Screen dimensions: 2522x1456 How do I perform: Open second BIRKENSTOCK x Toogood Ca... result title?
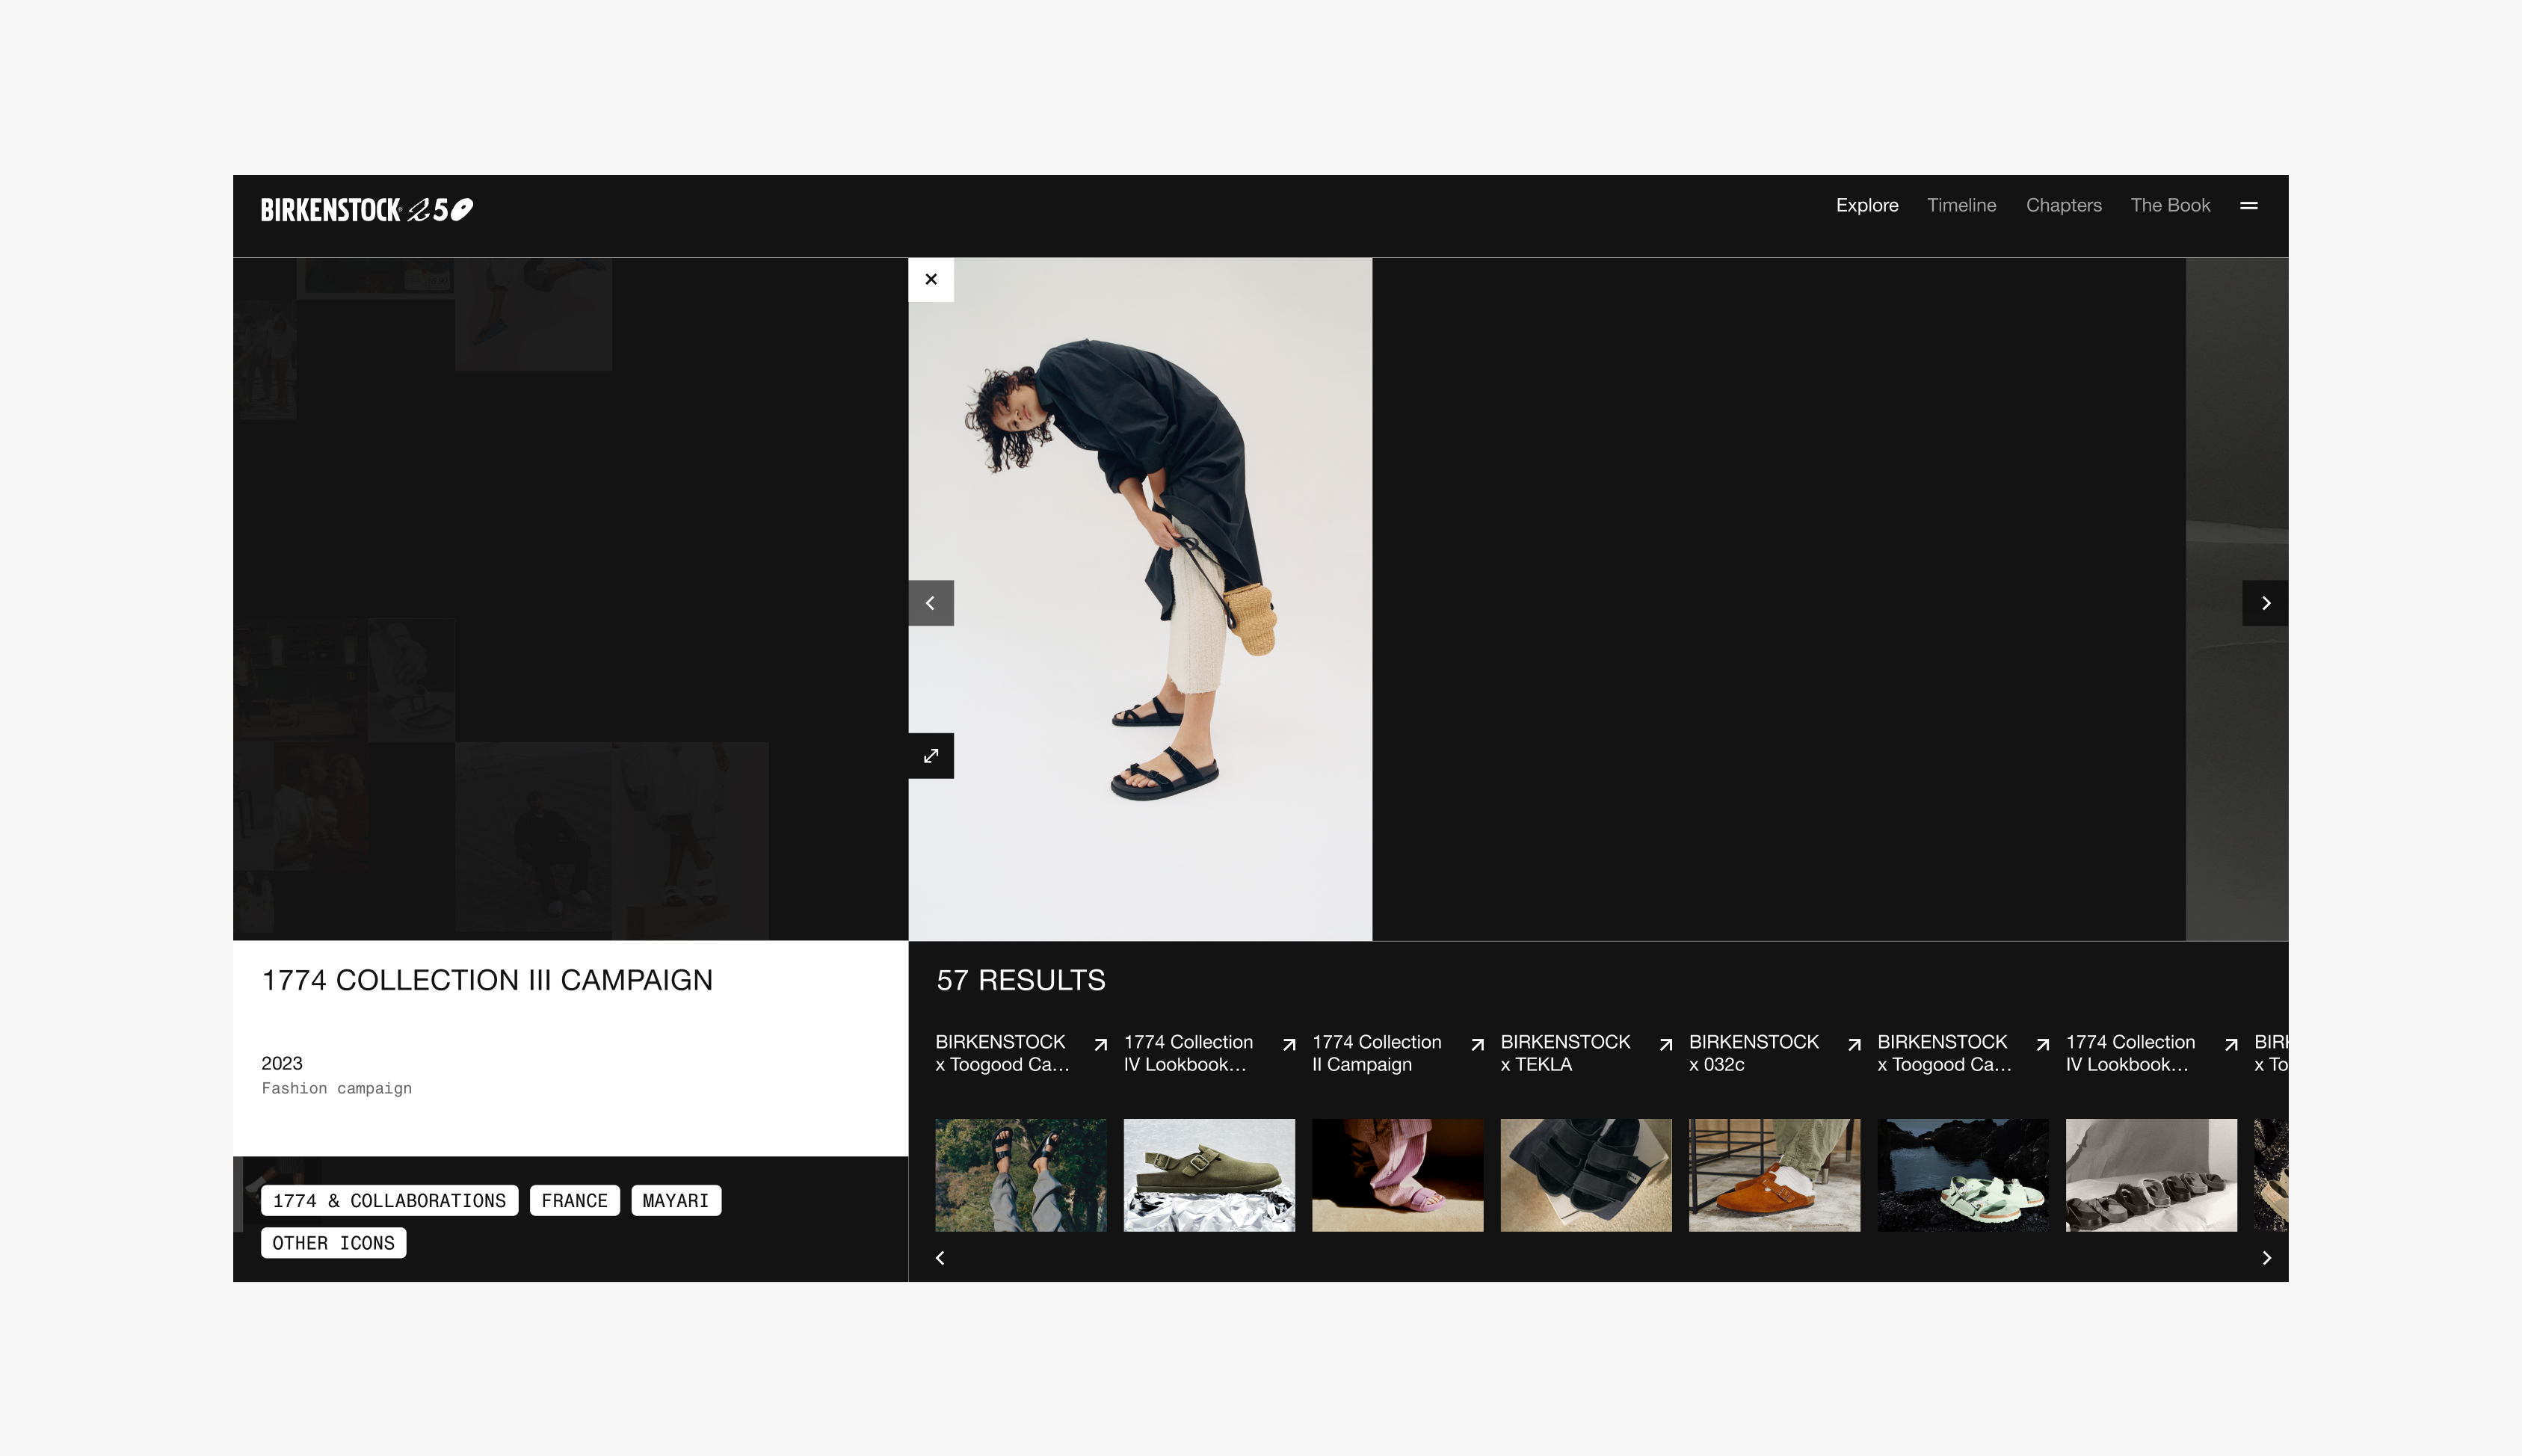click(x=1944, y=1053)
